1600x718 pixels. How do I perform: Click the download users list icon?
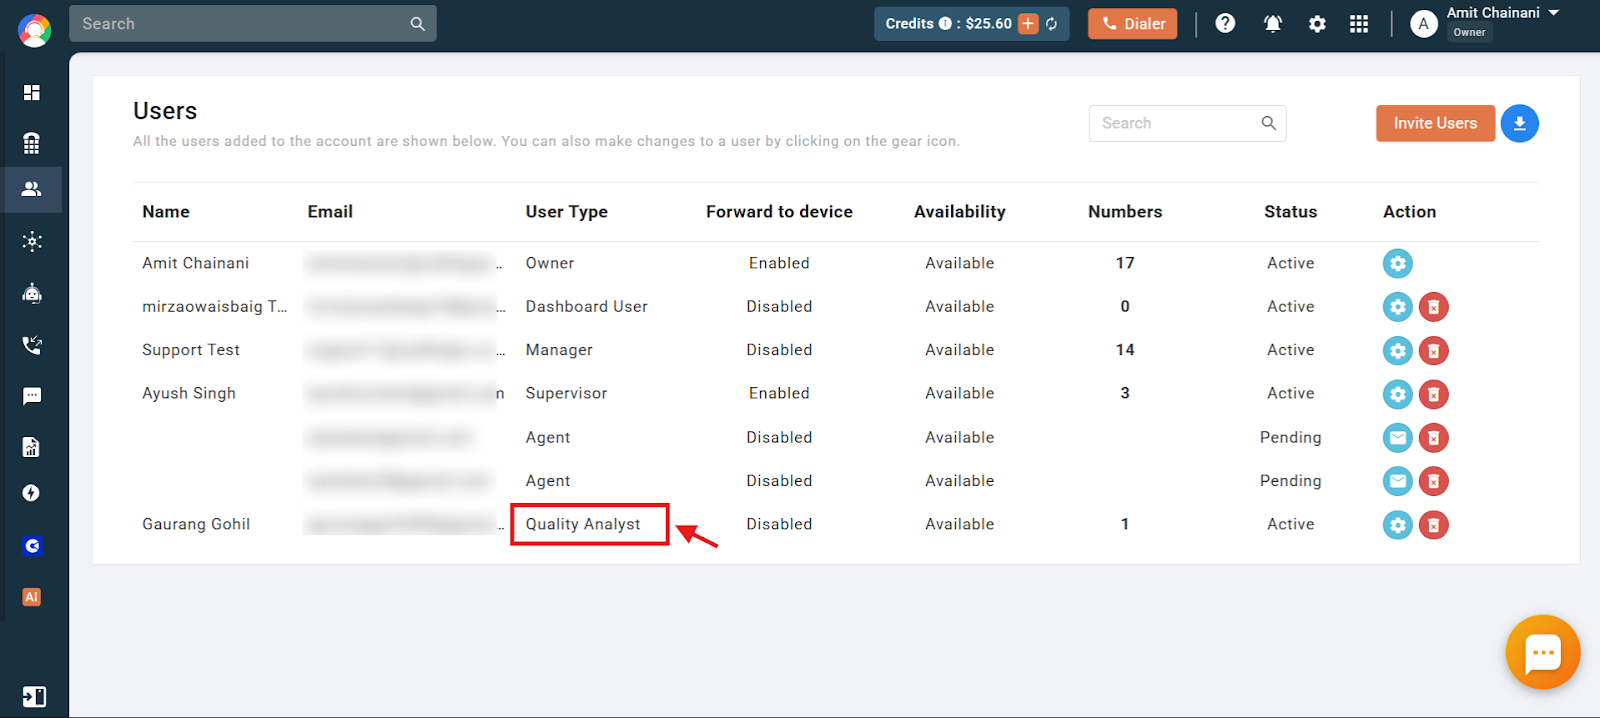point(1520,123)
